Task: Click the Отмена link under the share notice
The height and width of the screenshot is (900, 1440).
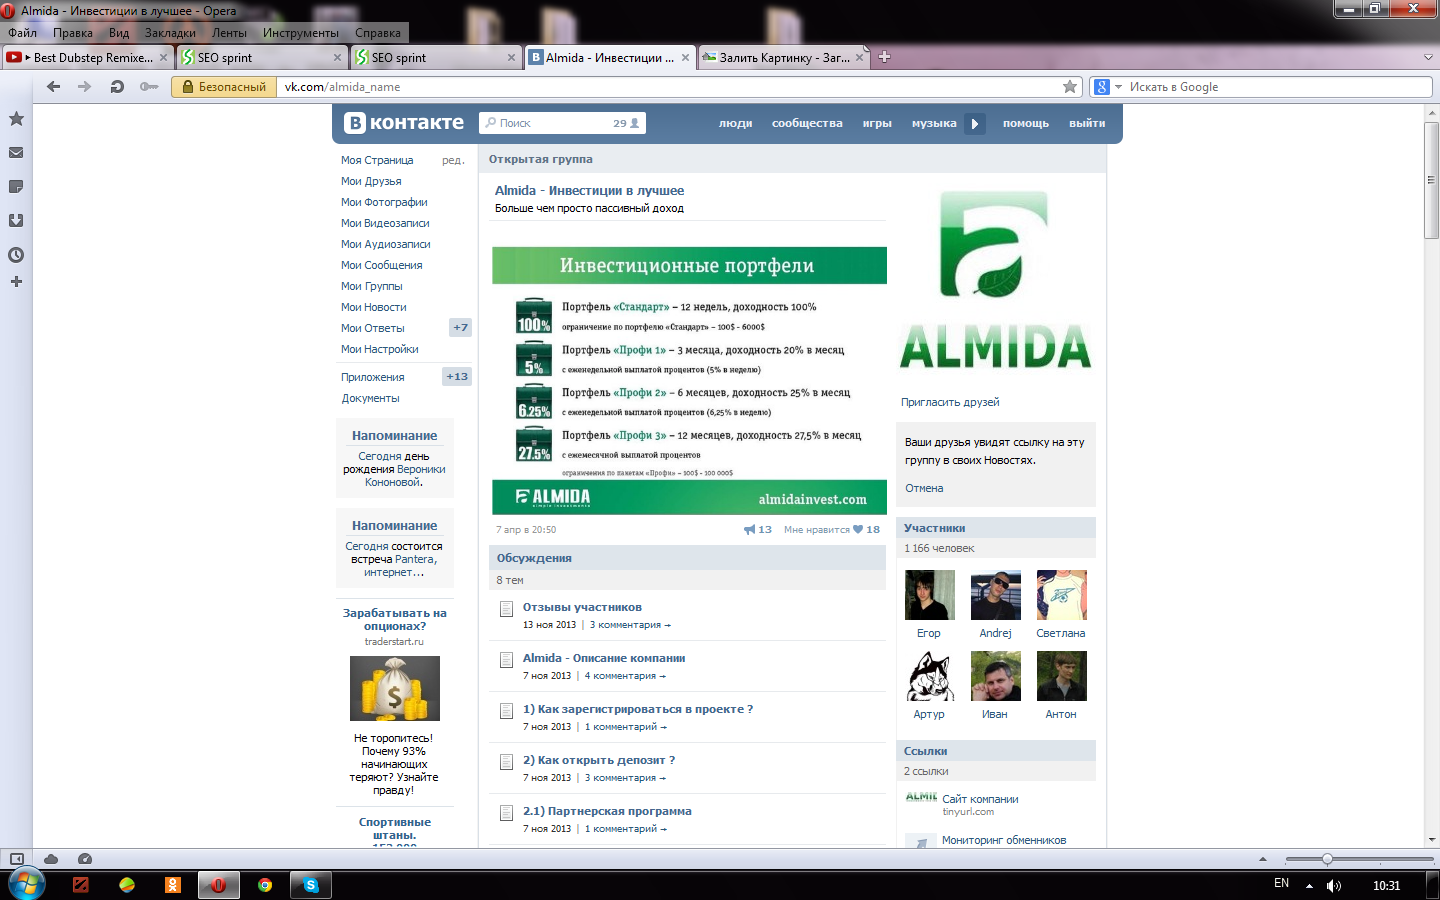Action: (x=924, y=488)
